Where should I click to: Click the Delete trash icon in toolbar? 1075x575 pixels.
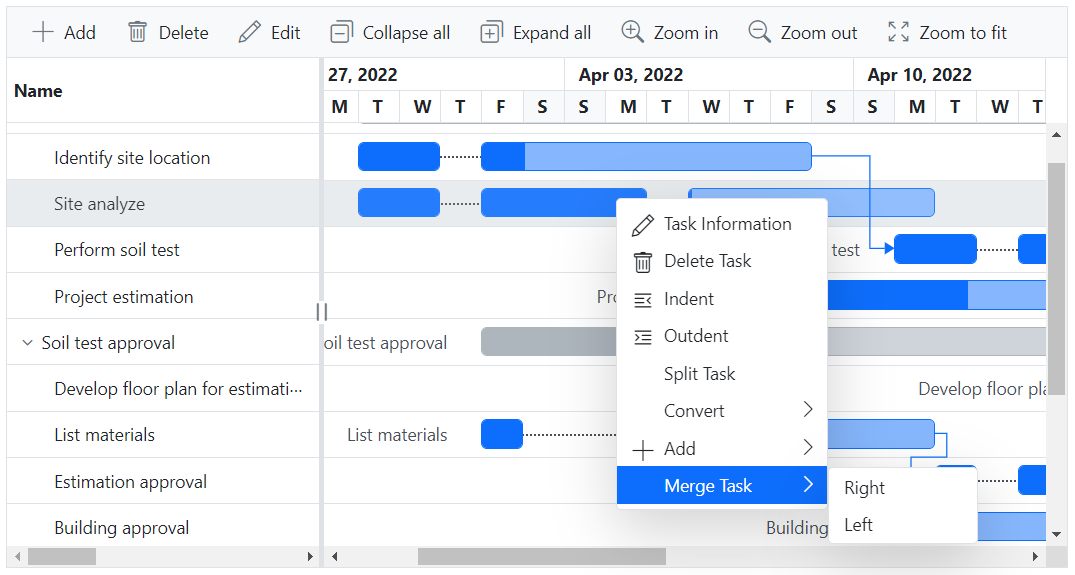[x=137, y=32]
